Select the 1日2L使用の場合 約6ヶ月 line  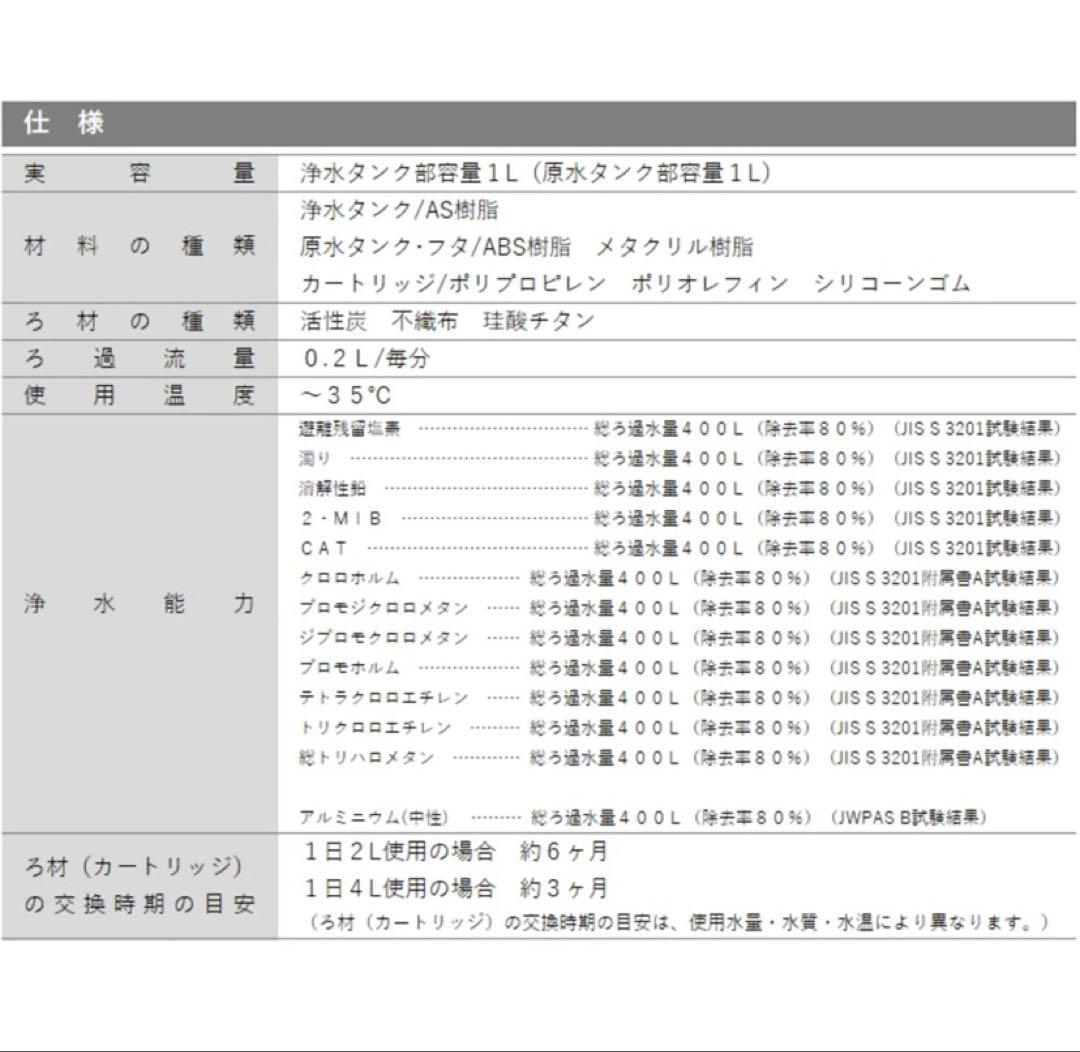coord(455,853)
